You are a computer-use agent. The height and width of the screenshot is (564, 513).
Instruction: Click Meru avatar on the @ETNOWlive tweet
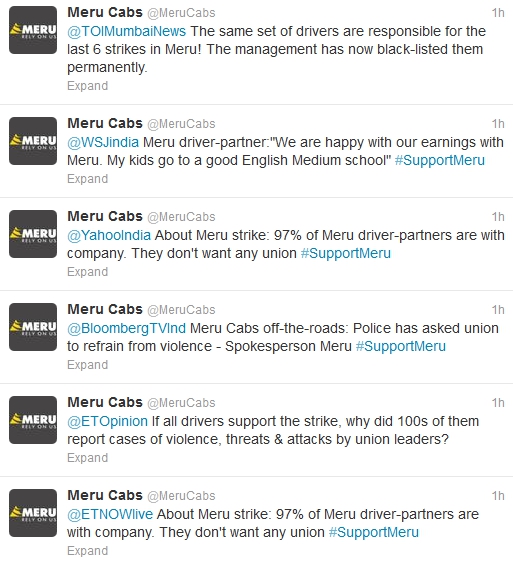coord(33,513)
